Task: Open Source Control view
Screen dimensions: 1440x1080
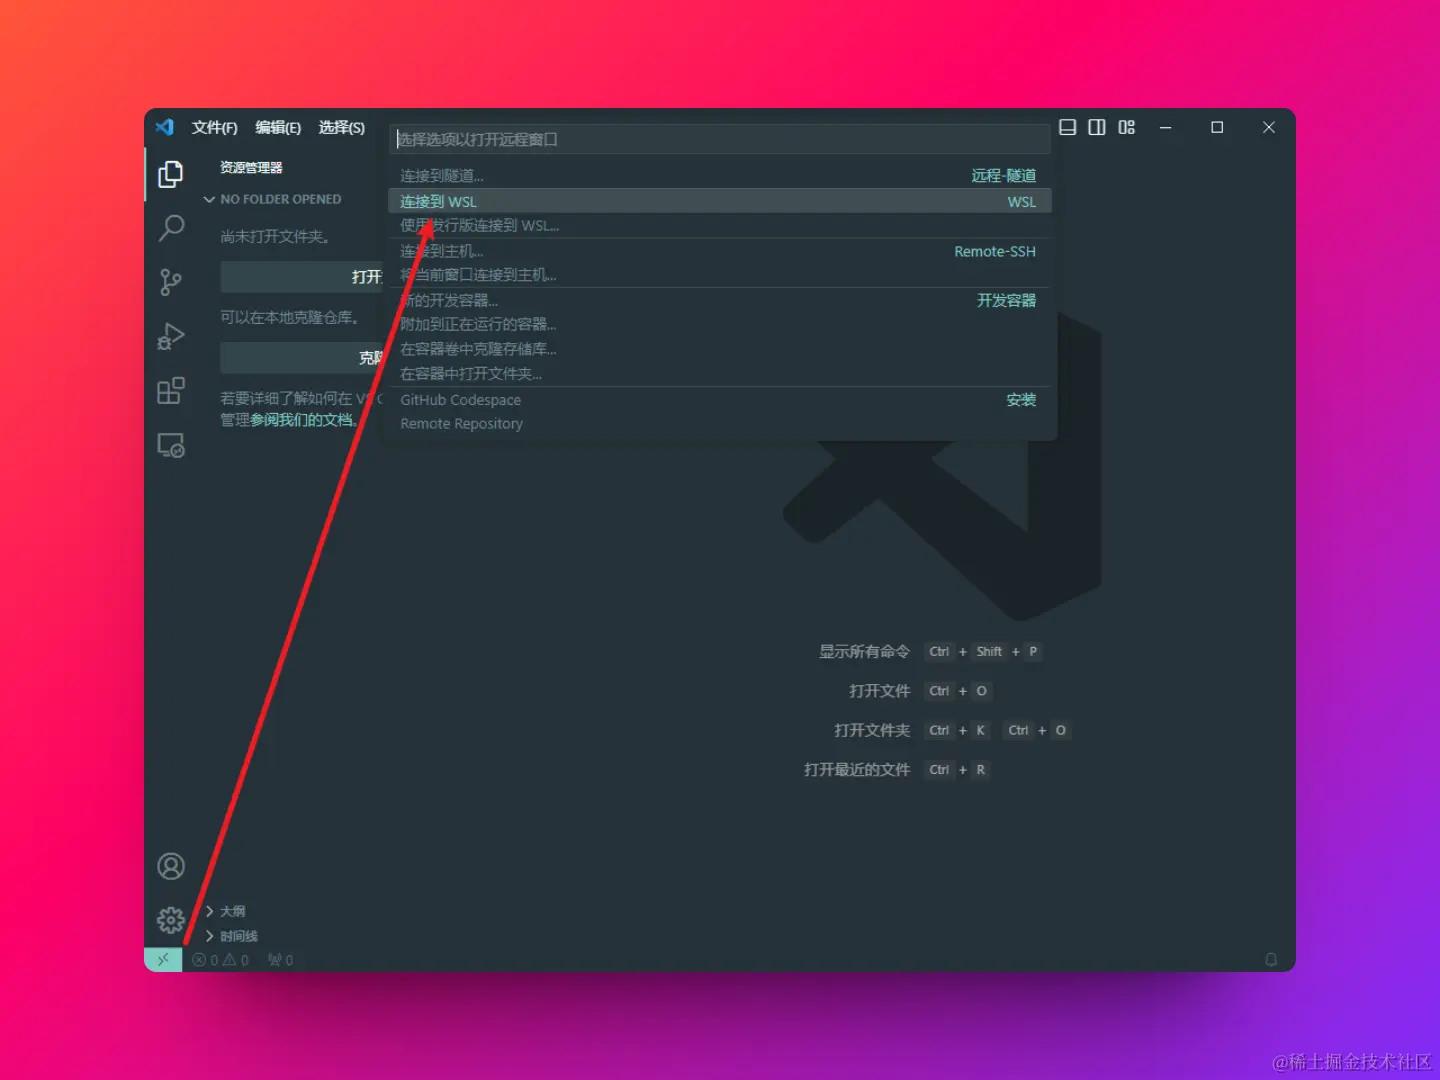Action: pos(171,282)
